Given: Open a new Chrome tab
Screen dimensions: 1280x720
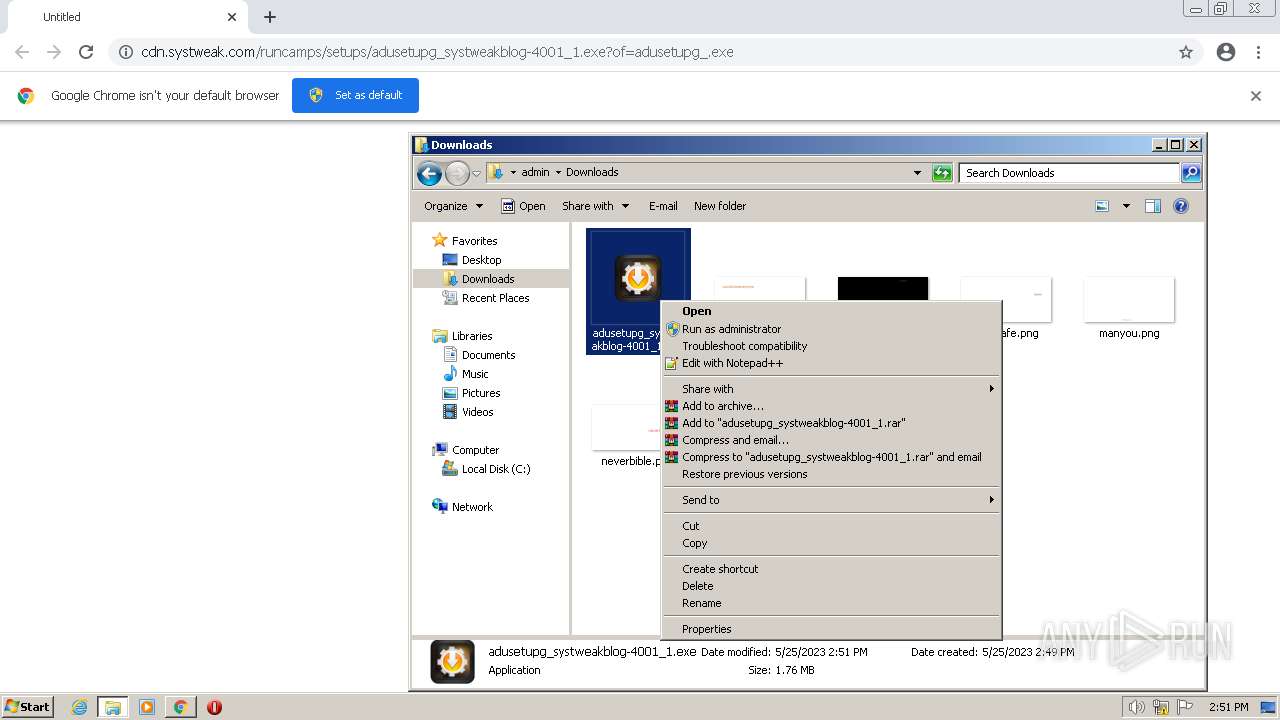Looking at the screenshot, I should 270,17.
